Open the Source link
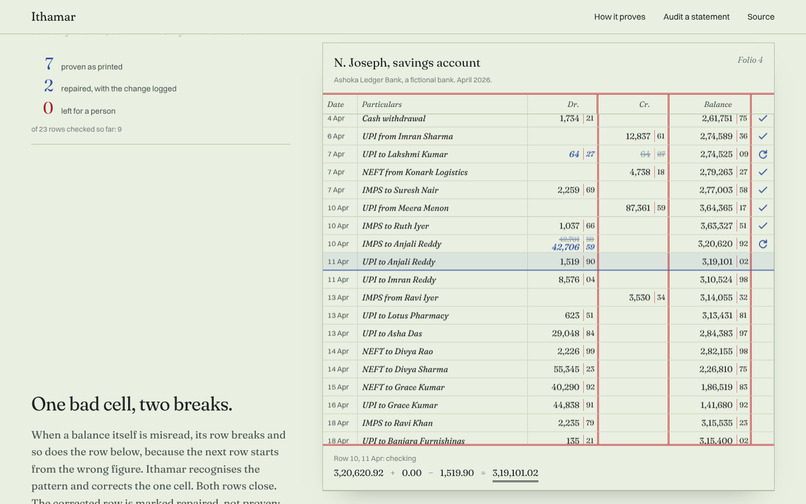This screenshot has width=806, height=504. pyautogui.click(x=761, y=17)
